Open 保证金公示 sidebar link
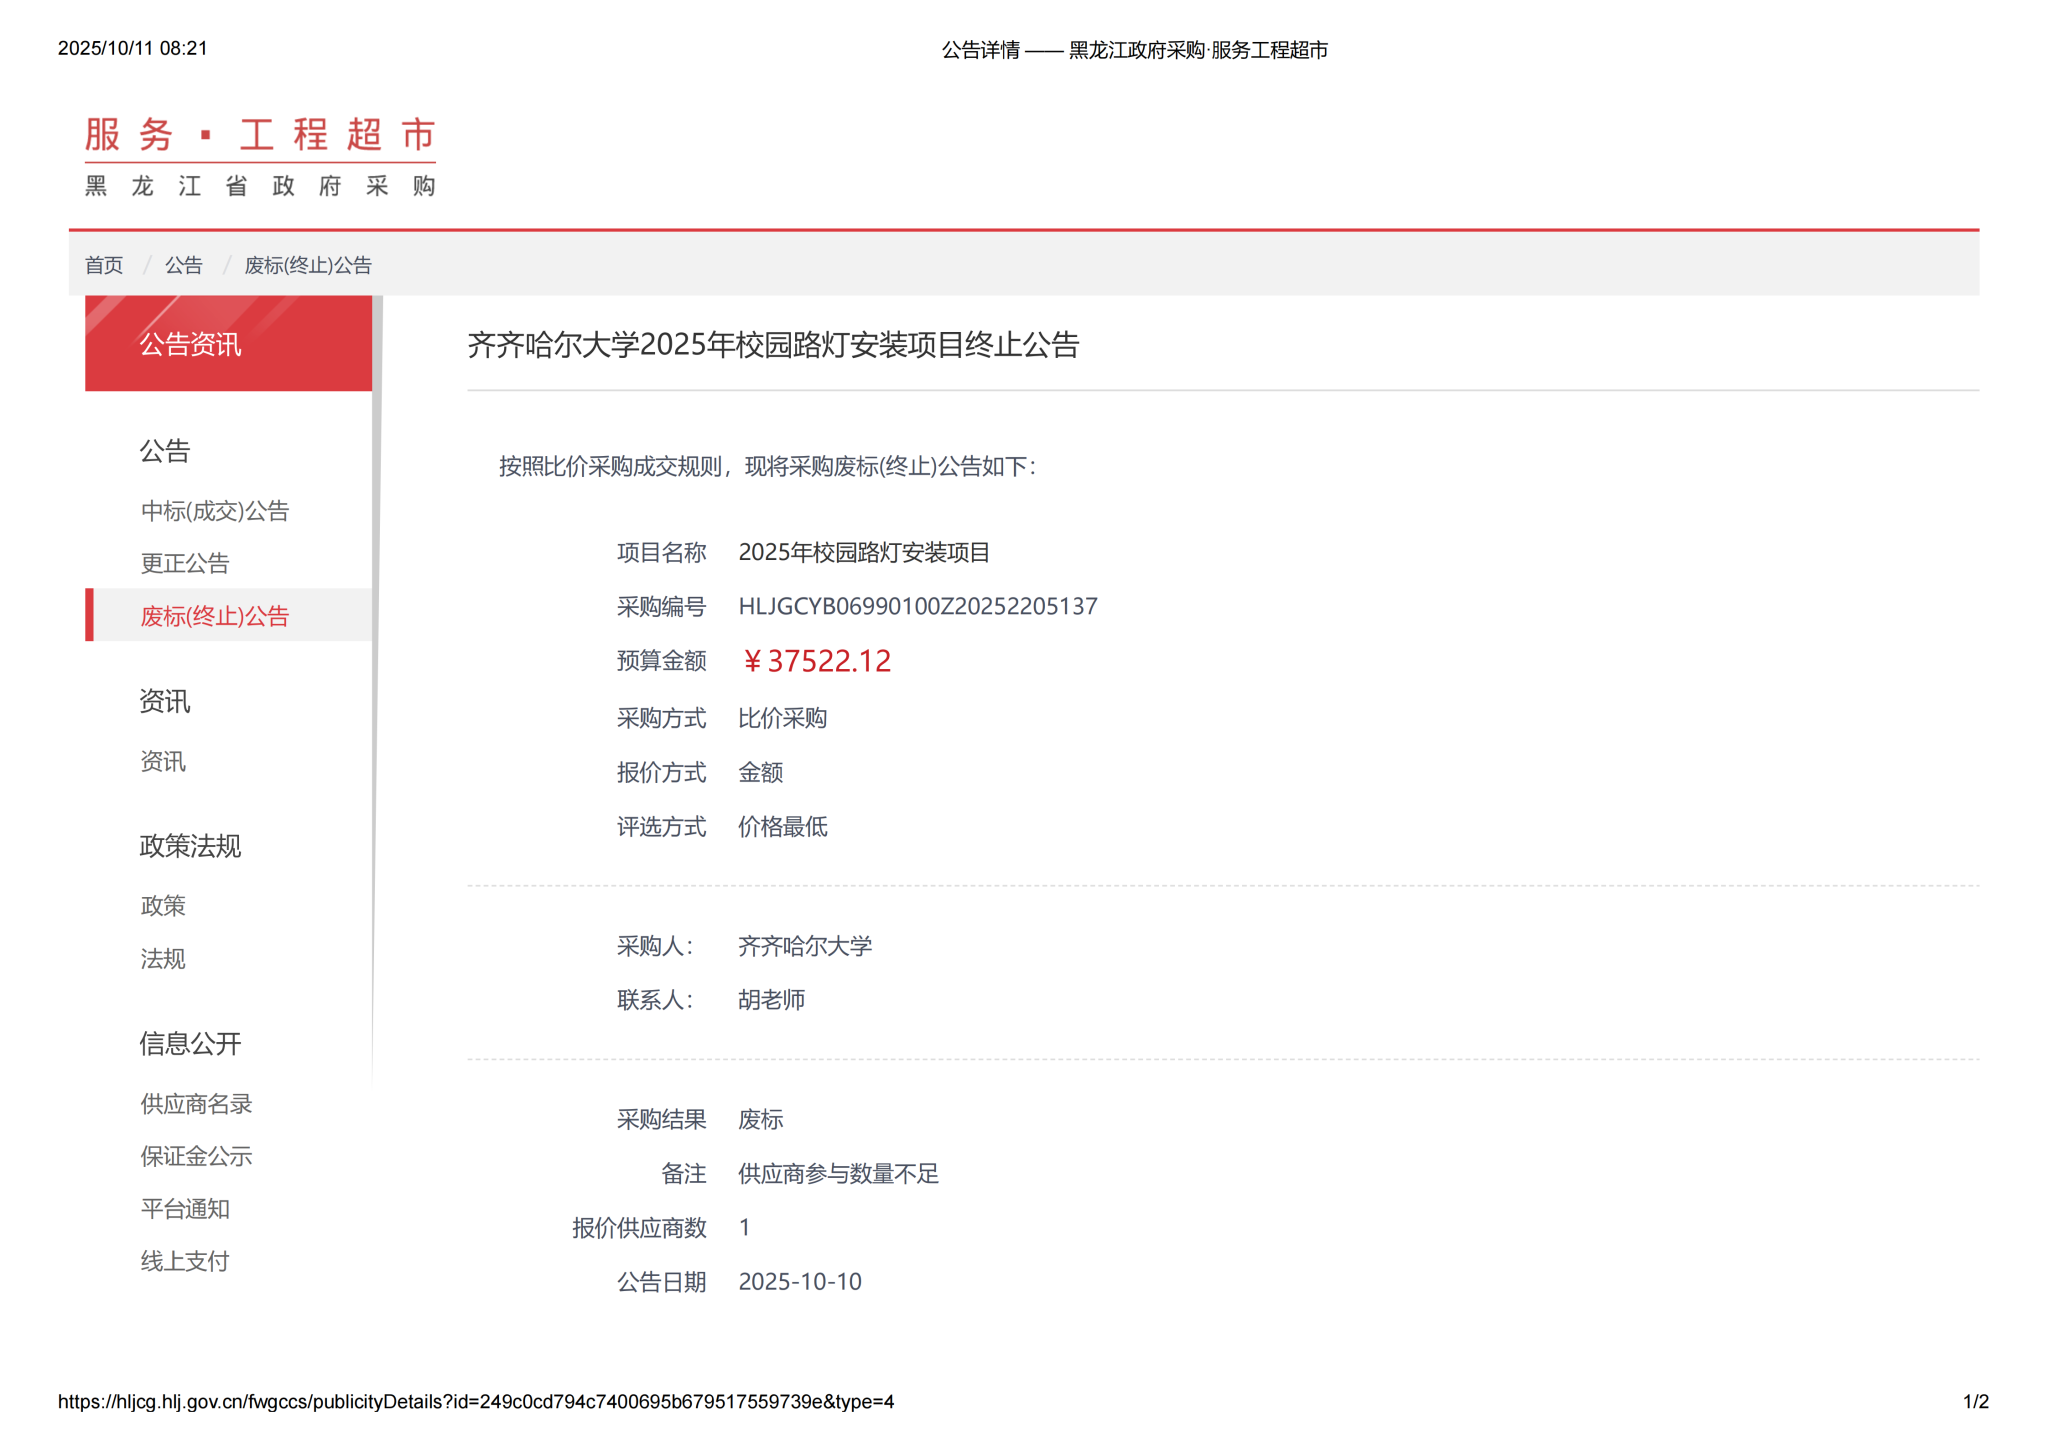 click(x=196, y=1156)
